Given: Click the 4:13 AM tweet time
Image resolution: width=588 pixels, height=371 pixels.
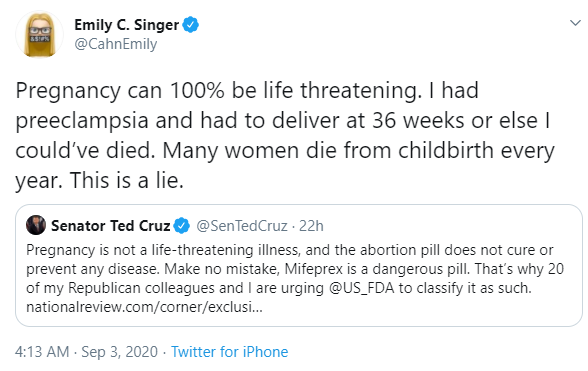Looking at the screenshot, I should tap(42, 351).
